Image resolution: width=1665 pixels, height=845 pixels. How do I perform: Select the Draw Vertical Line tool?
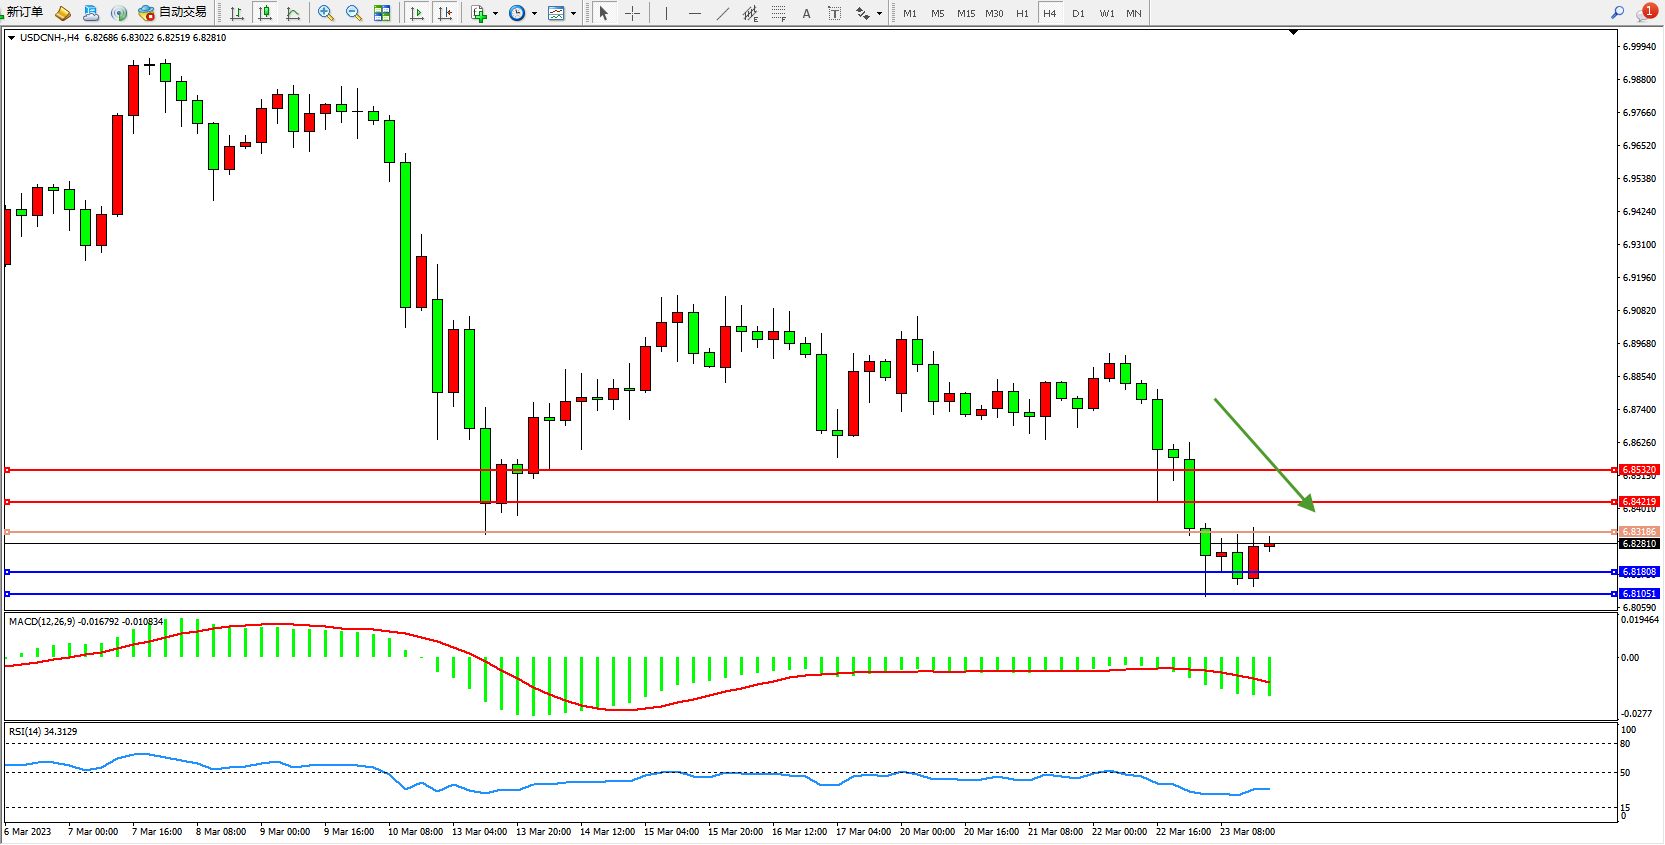666,13
